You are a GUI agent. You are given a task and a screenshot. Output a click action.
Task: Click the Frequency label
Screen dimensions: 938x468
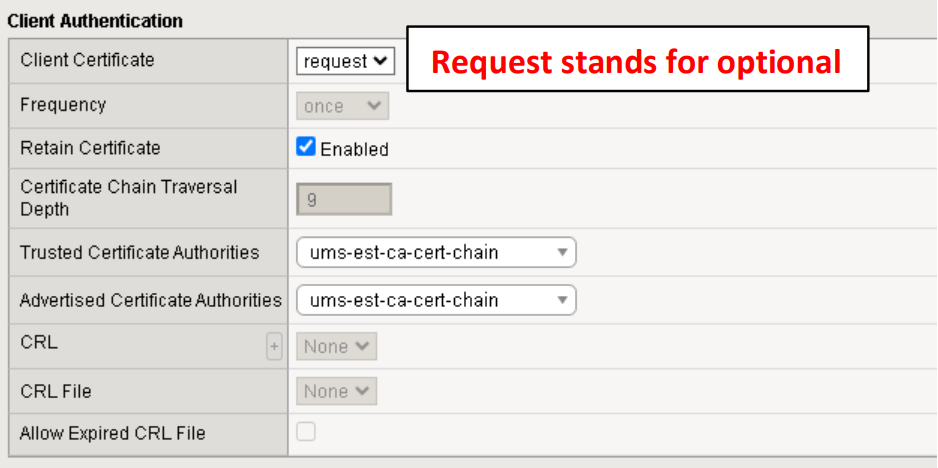pyautogui.click(x=63, y=105)
